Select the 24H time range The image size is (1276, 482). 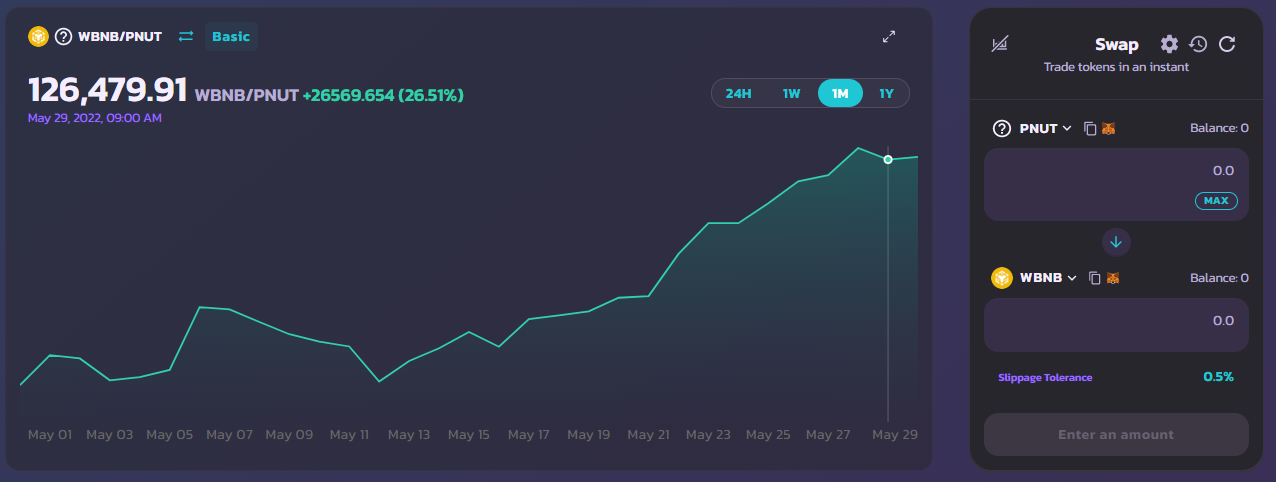coord(738,93)
